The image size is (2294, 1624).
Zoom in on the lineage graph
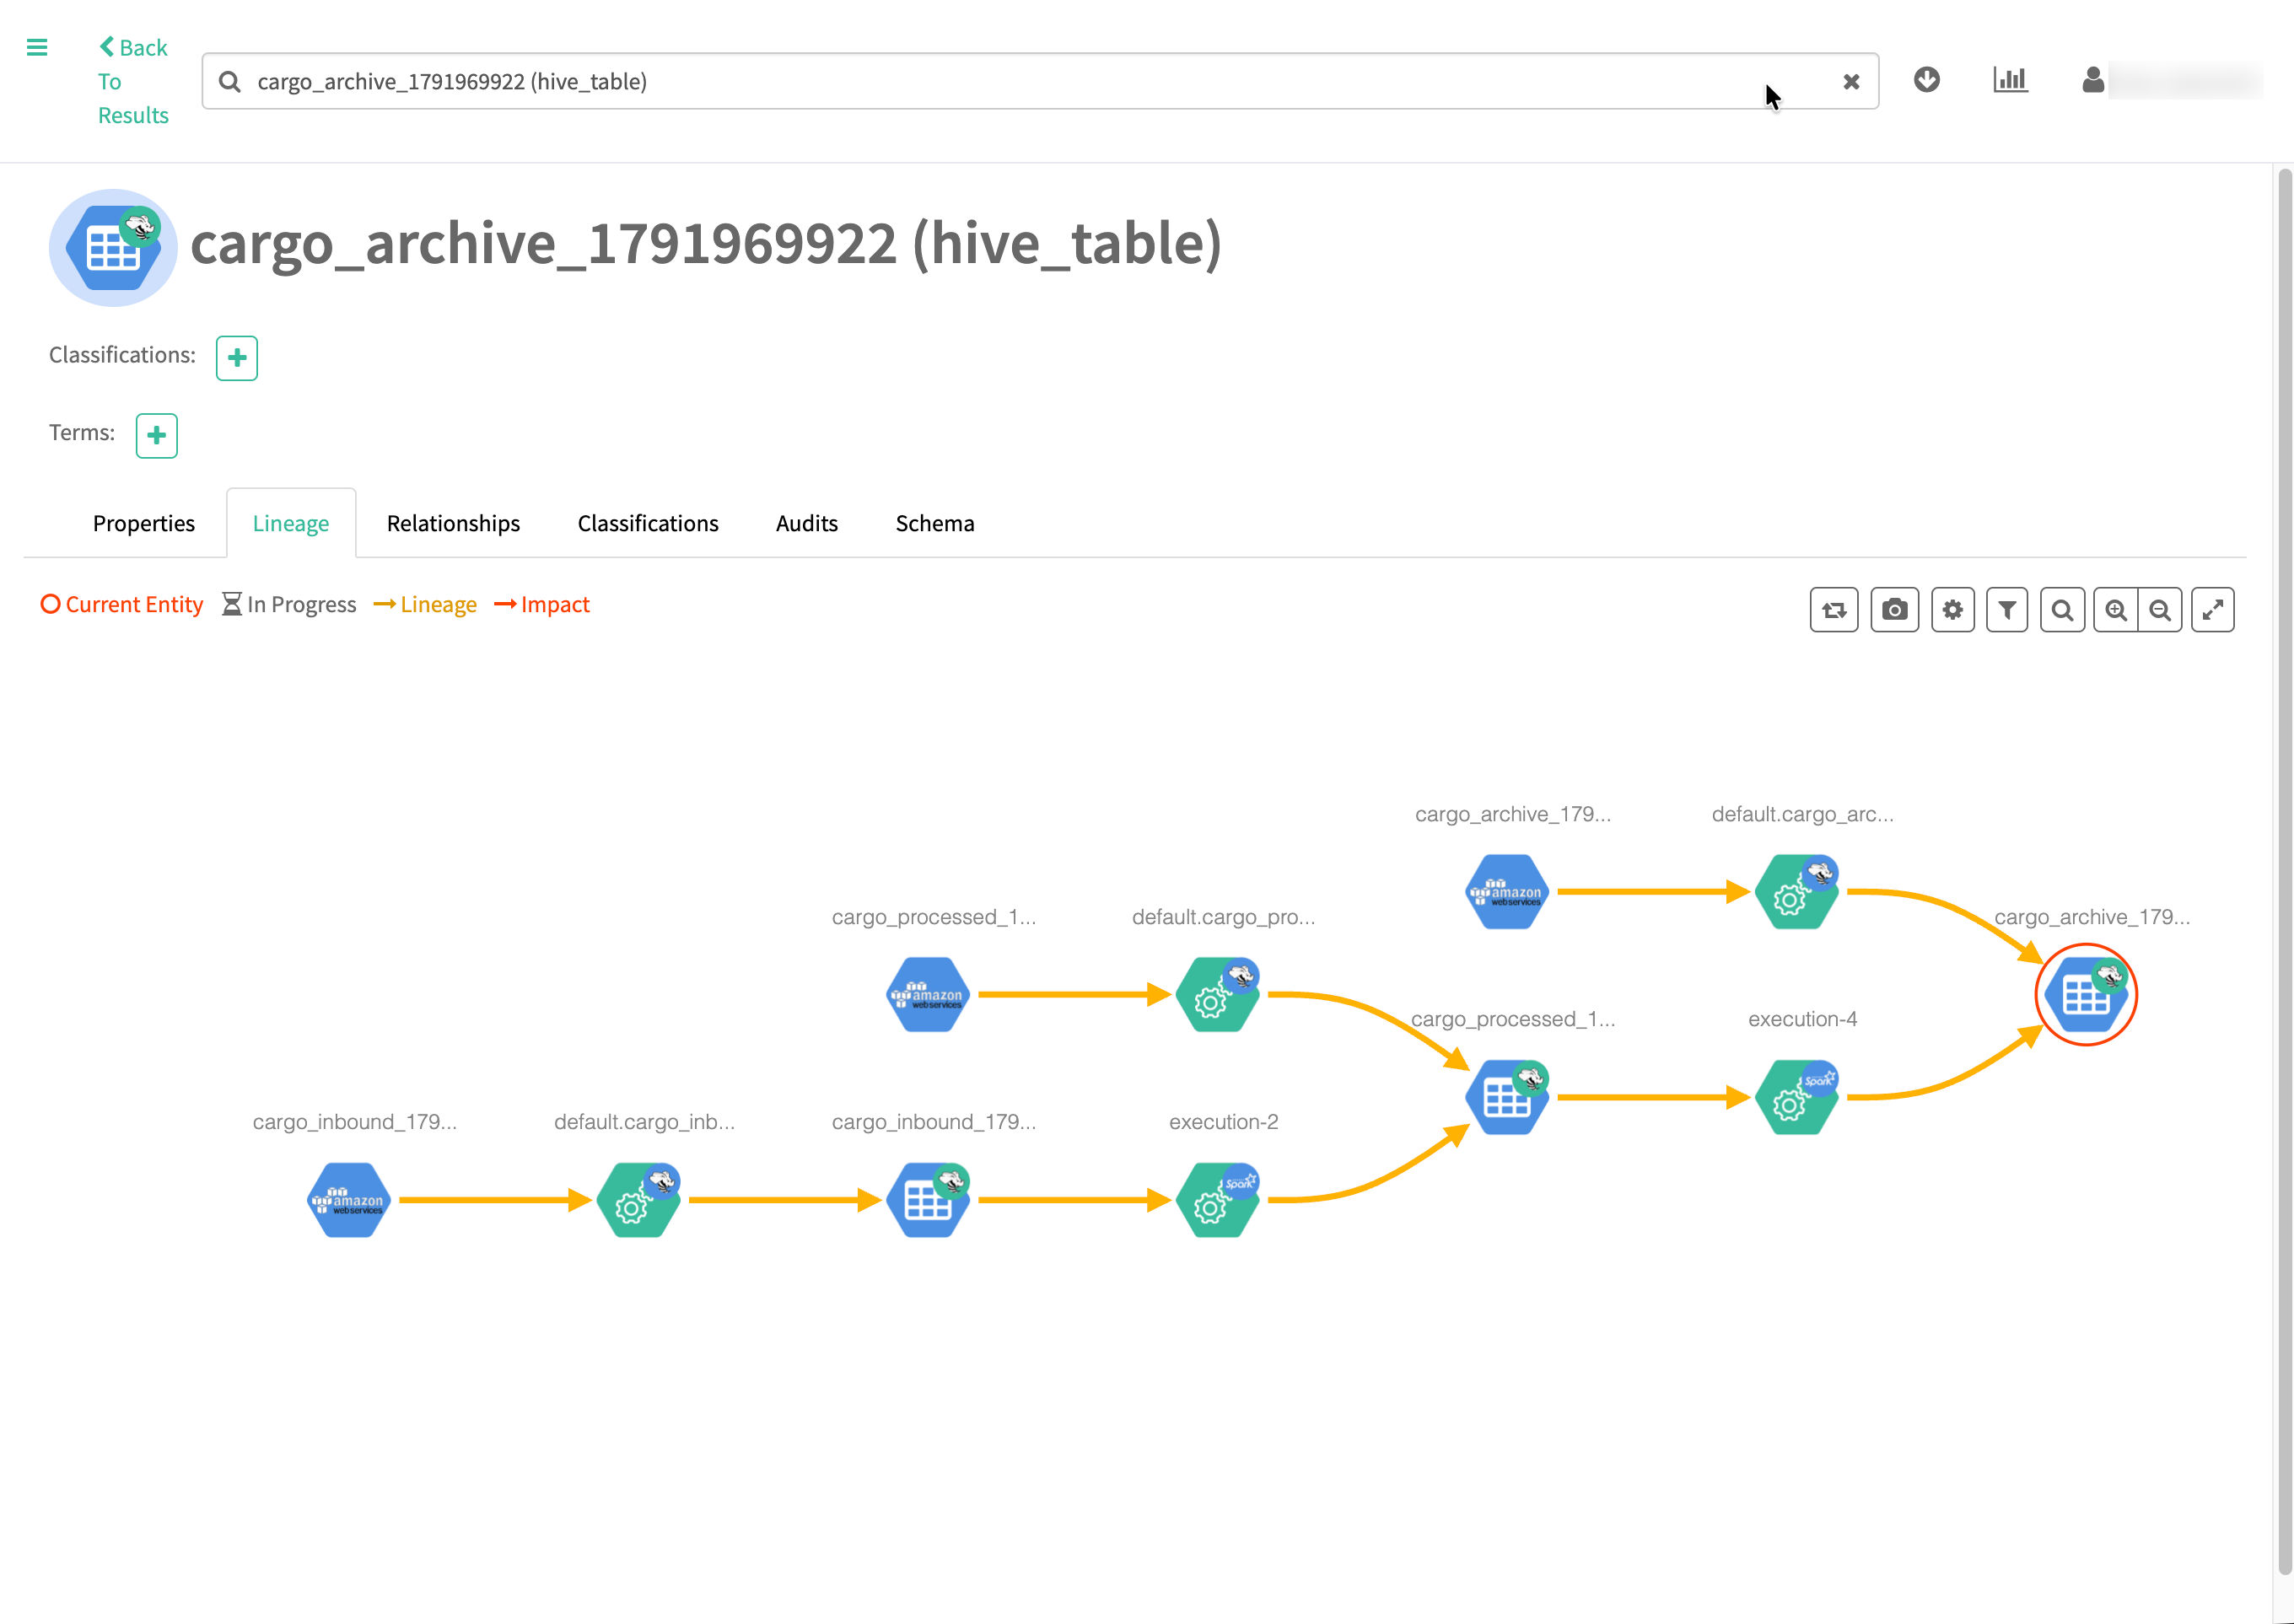2116,610
